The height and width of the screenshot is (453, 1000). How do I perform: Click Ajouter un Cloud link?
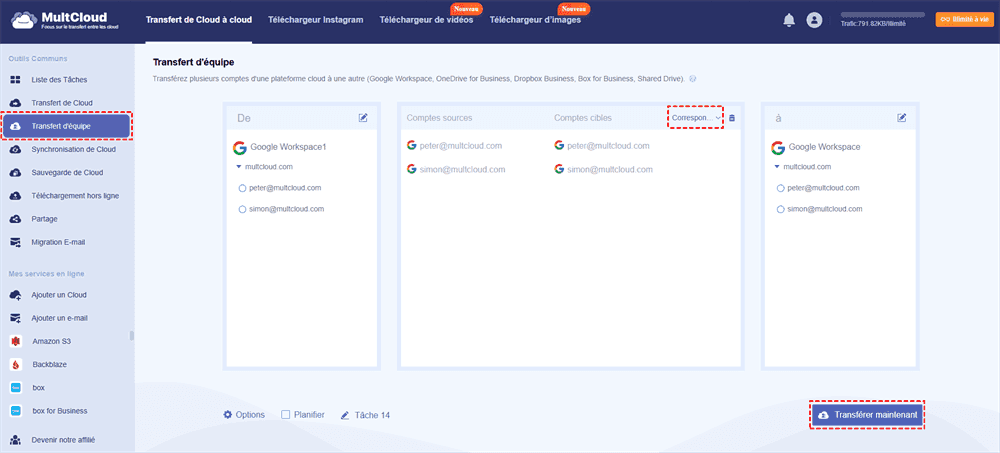[59, 295]
